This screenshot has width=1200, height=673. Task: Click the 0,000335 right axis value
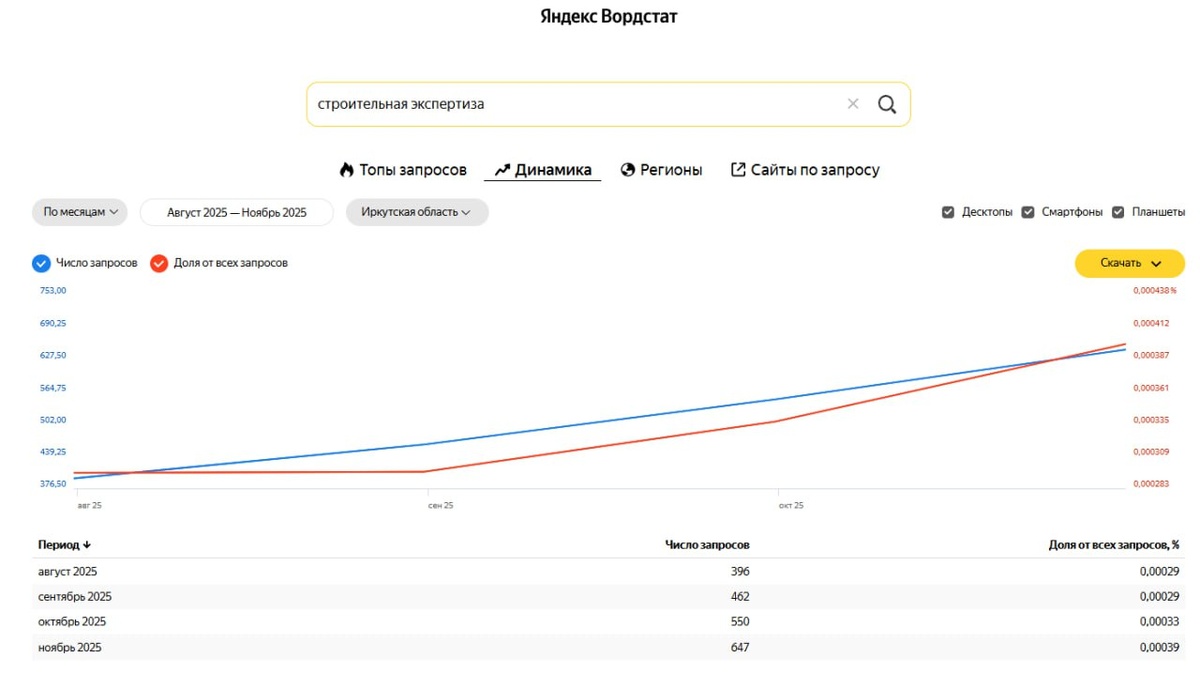tap(1151, 420)
